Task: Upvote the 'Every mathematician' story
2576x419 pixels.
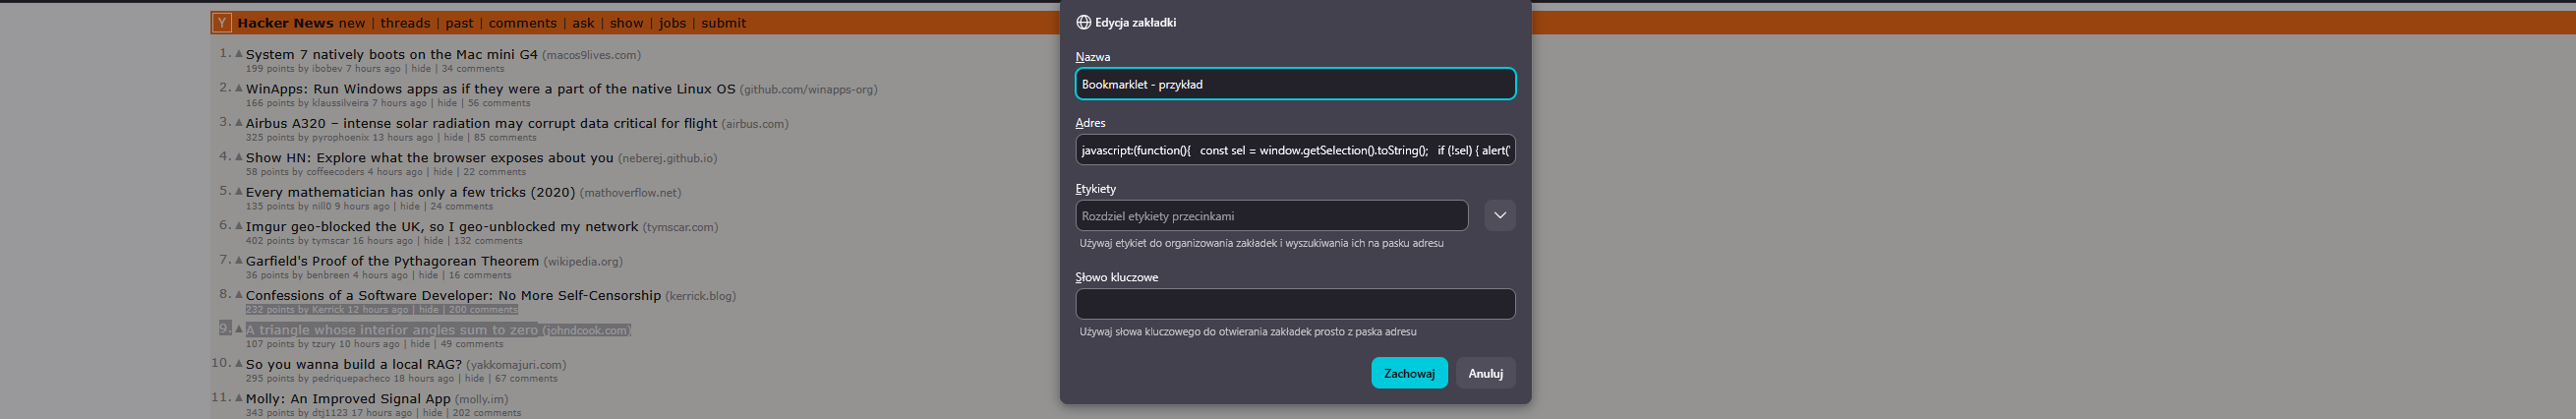Action: [239, 191]
